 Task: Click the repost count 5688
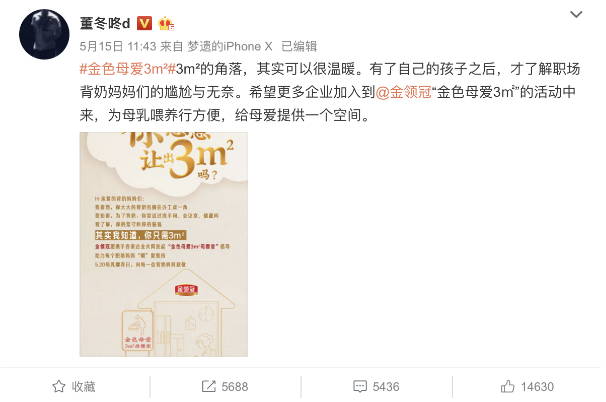tap(235, 387)
